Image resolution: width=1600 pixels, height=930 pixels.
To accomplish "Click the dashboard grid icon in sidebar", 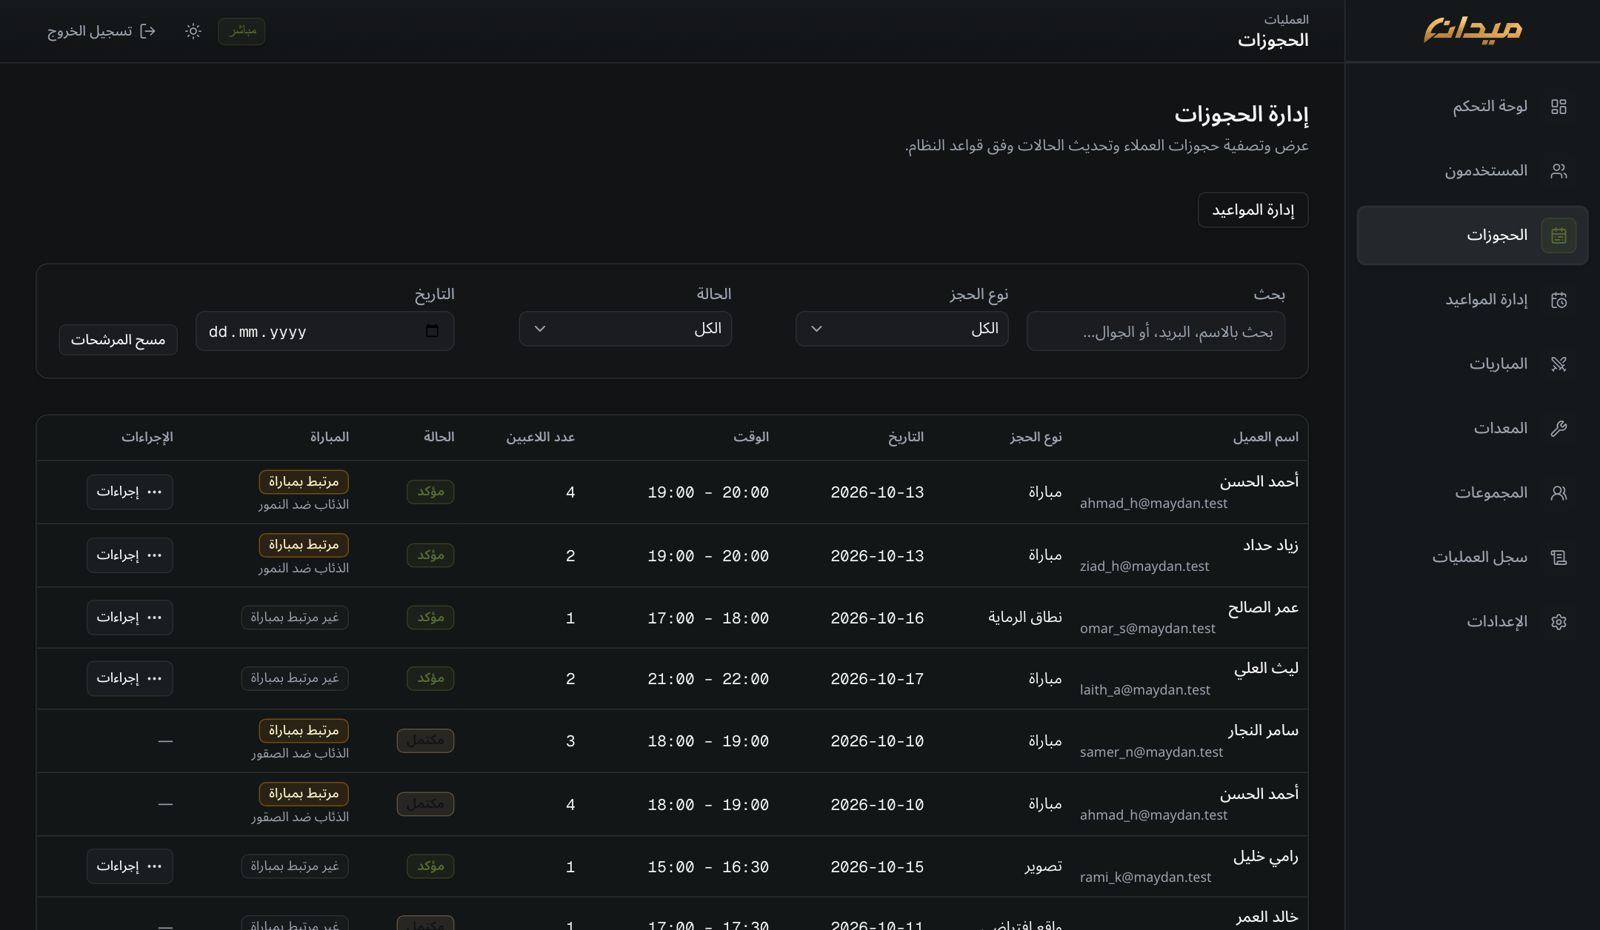I will point(1558,107).
